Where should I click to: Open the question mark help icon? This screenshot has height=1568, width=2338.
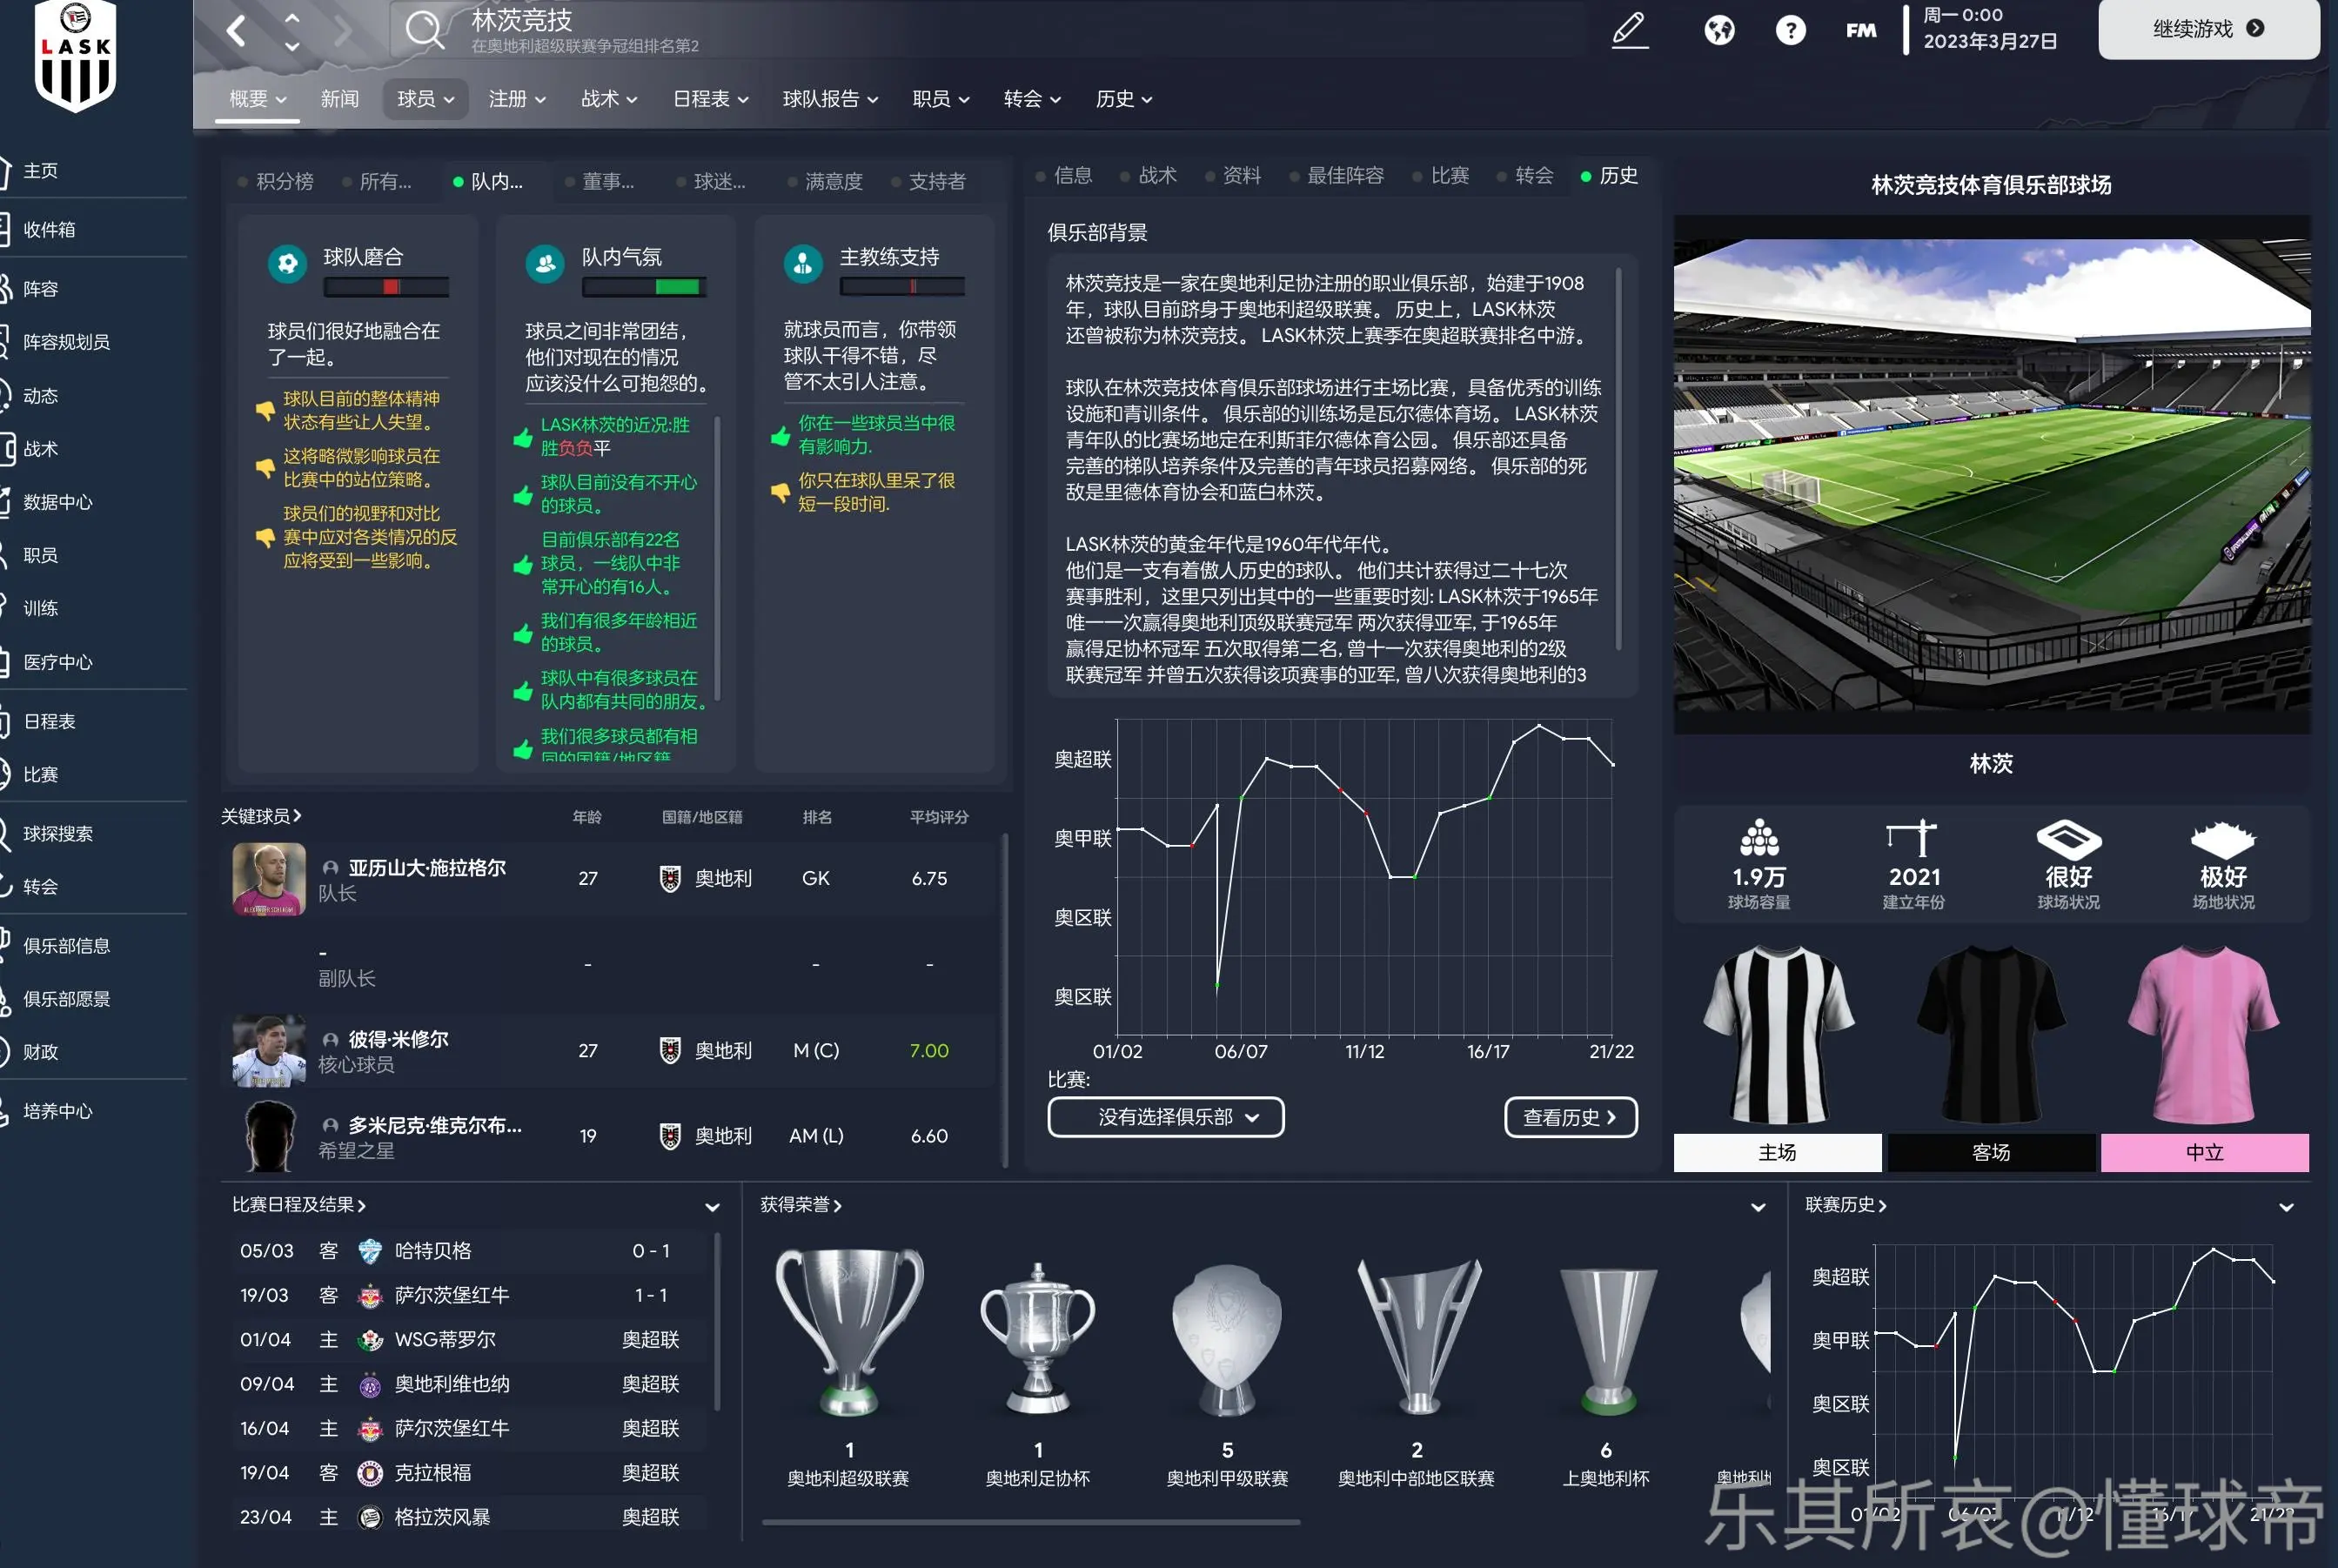1790,30
